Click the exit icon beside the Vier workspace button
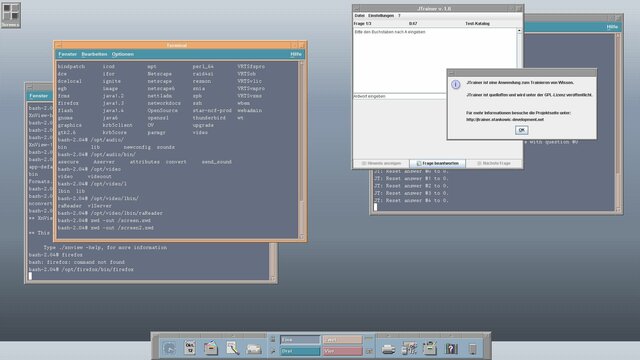The image size is (640, 360). (369, 351)
